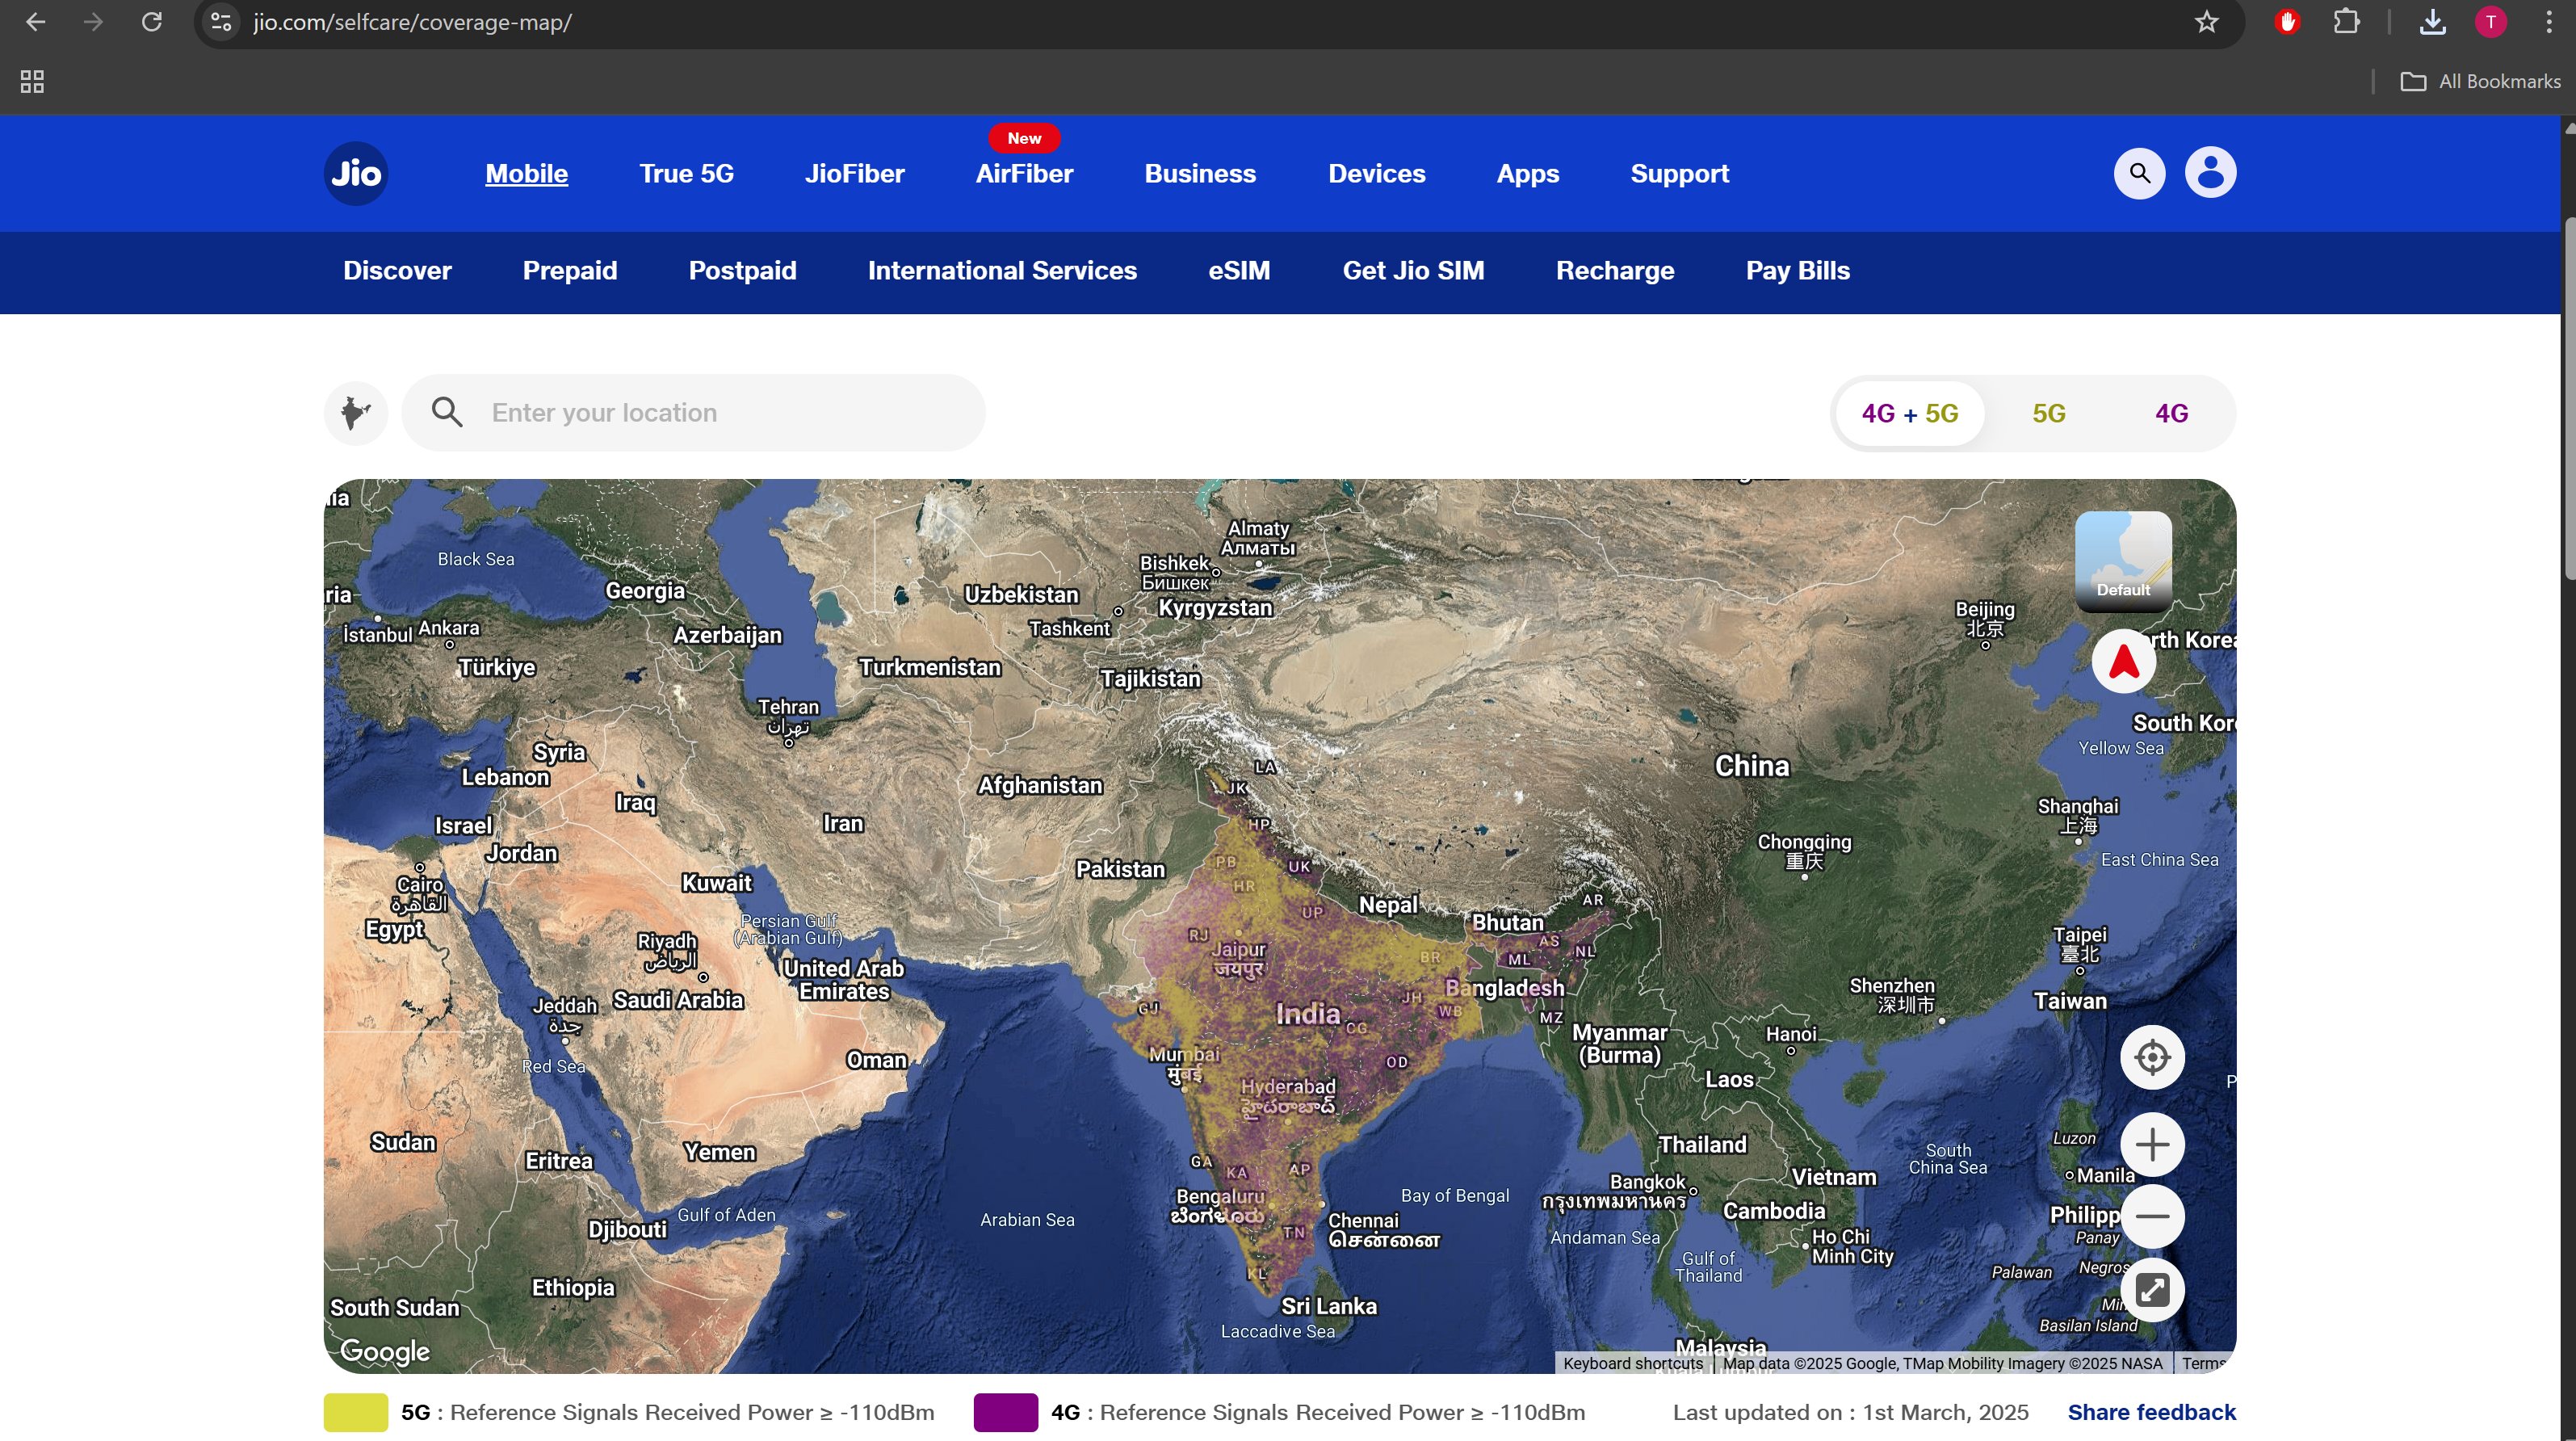Viewport: 2576px width, 1441px height.
Task: Open the user profile account icon
Action: tap(2210, 173)
